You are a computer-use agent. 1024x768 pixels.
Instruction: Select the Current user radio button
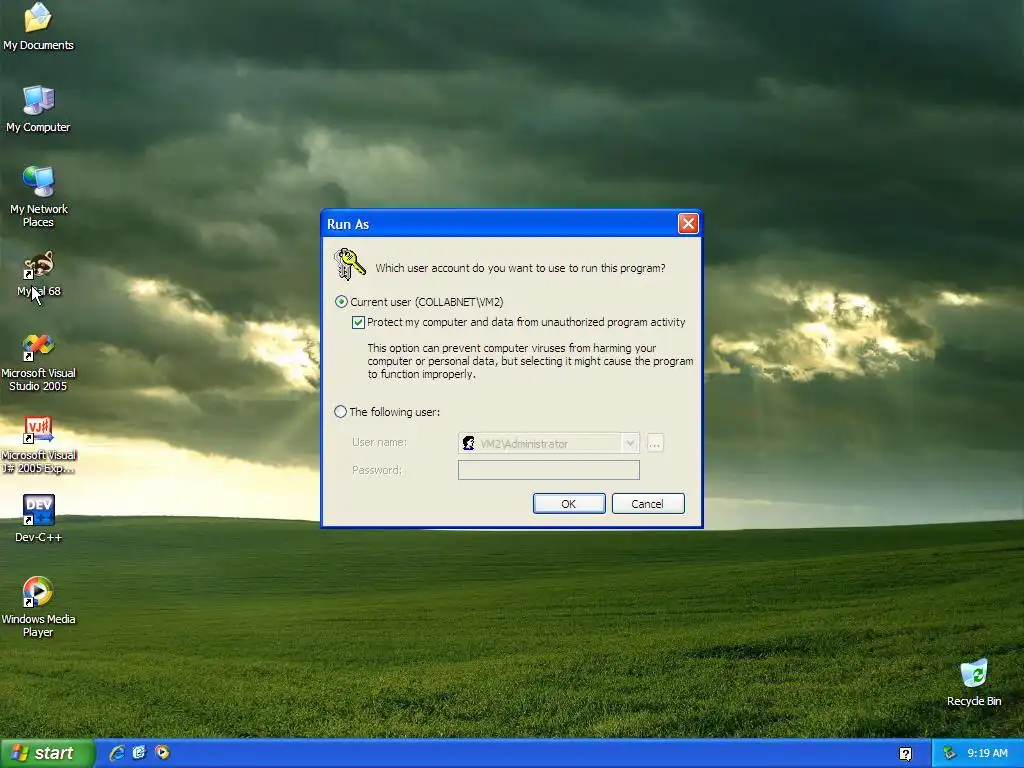click(341, 302)
